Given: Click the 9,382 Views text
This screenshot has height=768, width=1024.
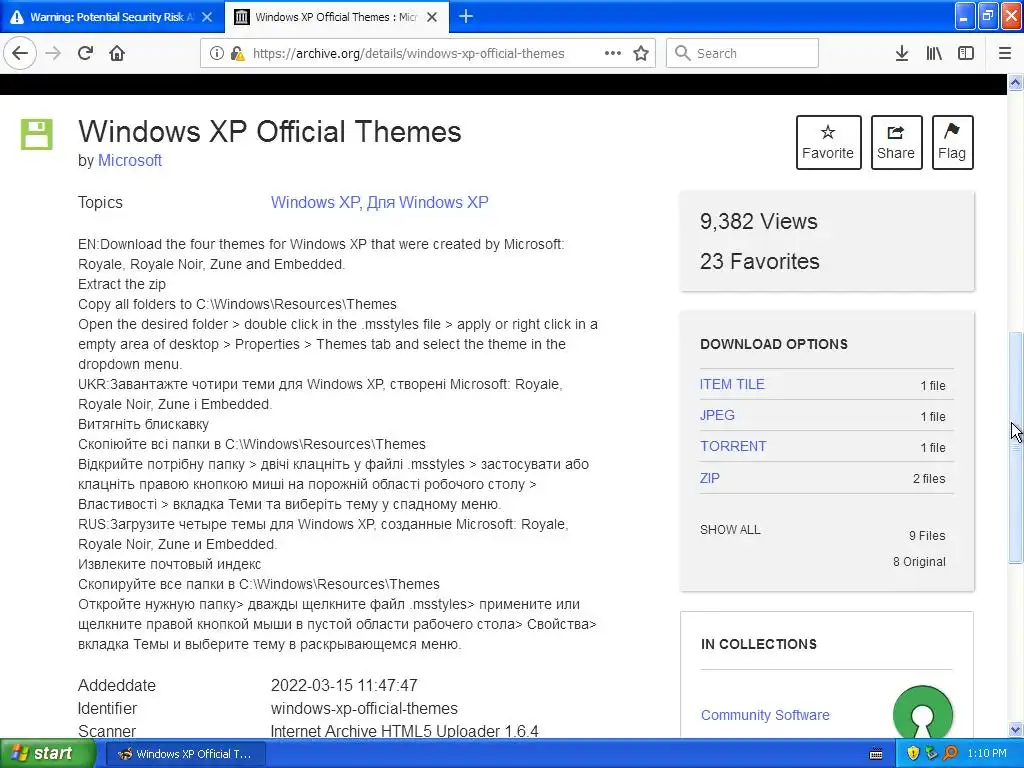Looking at the screenshot, I should tap(758, 221).
